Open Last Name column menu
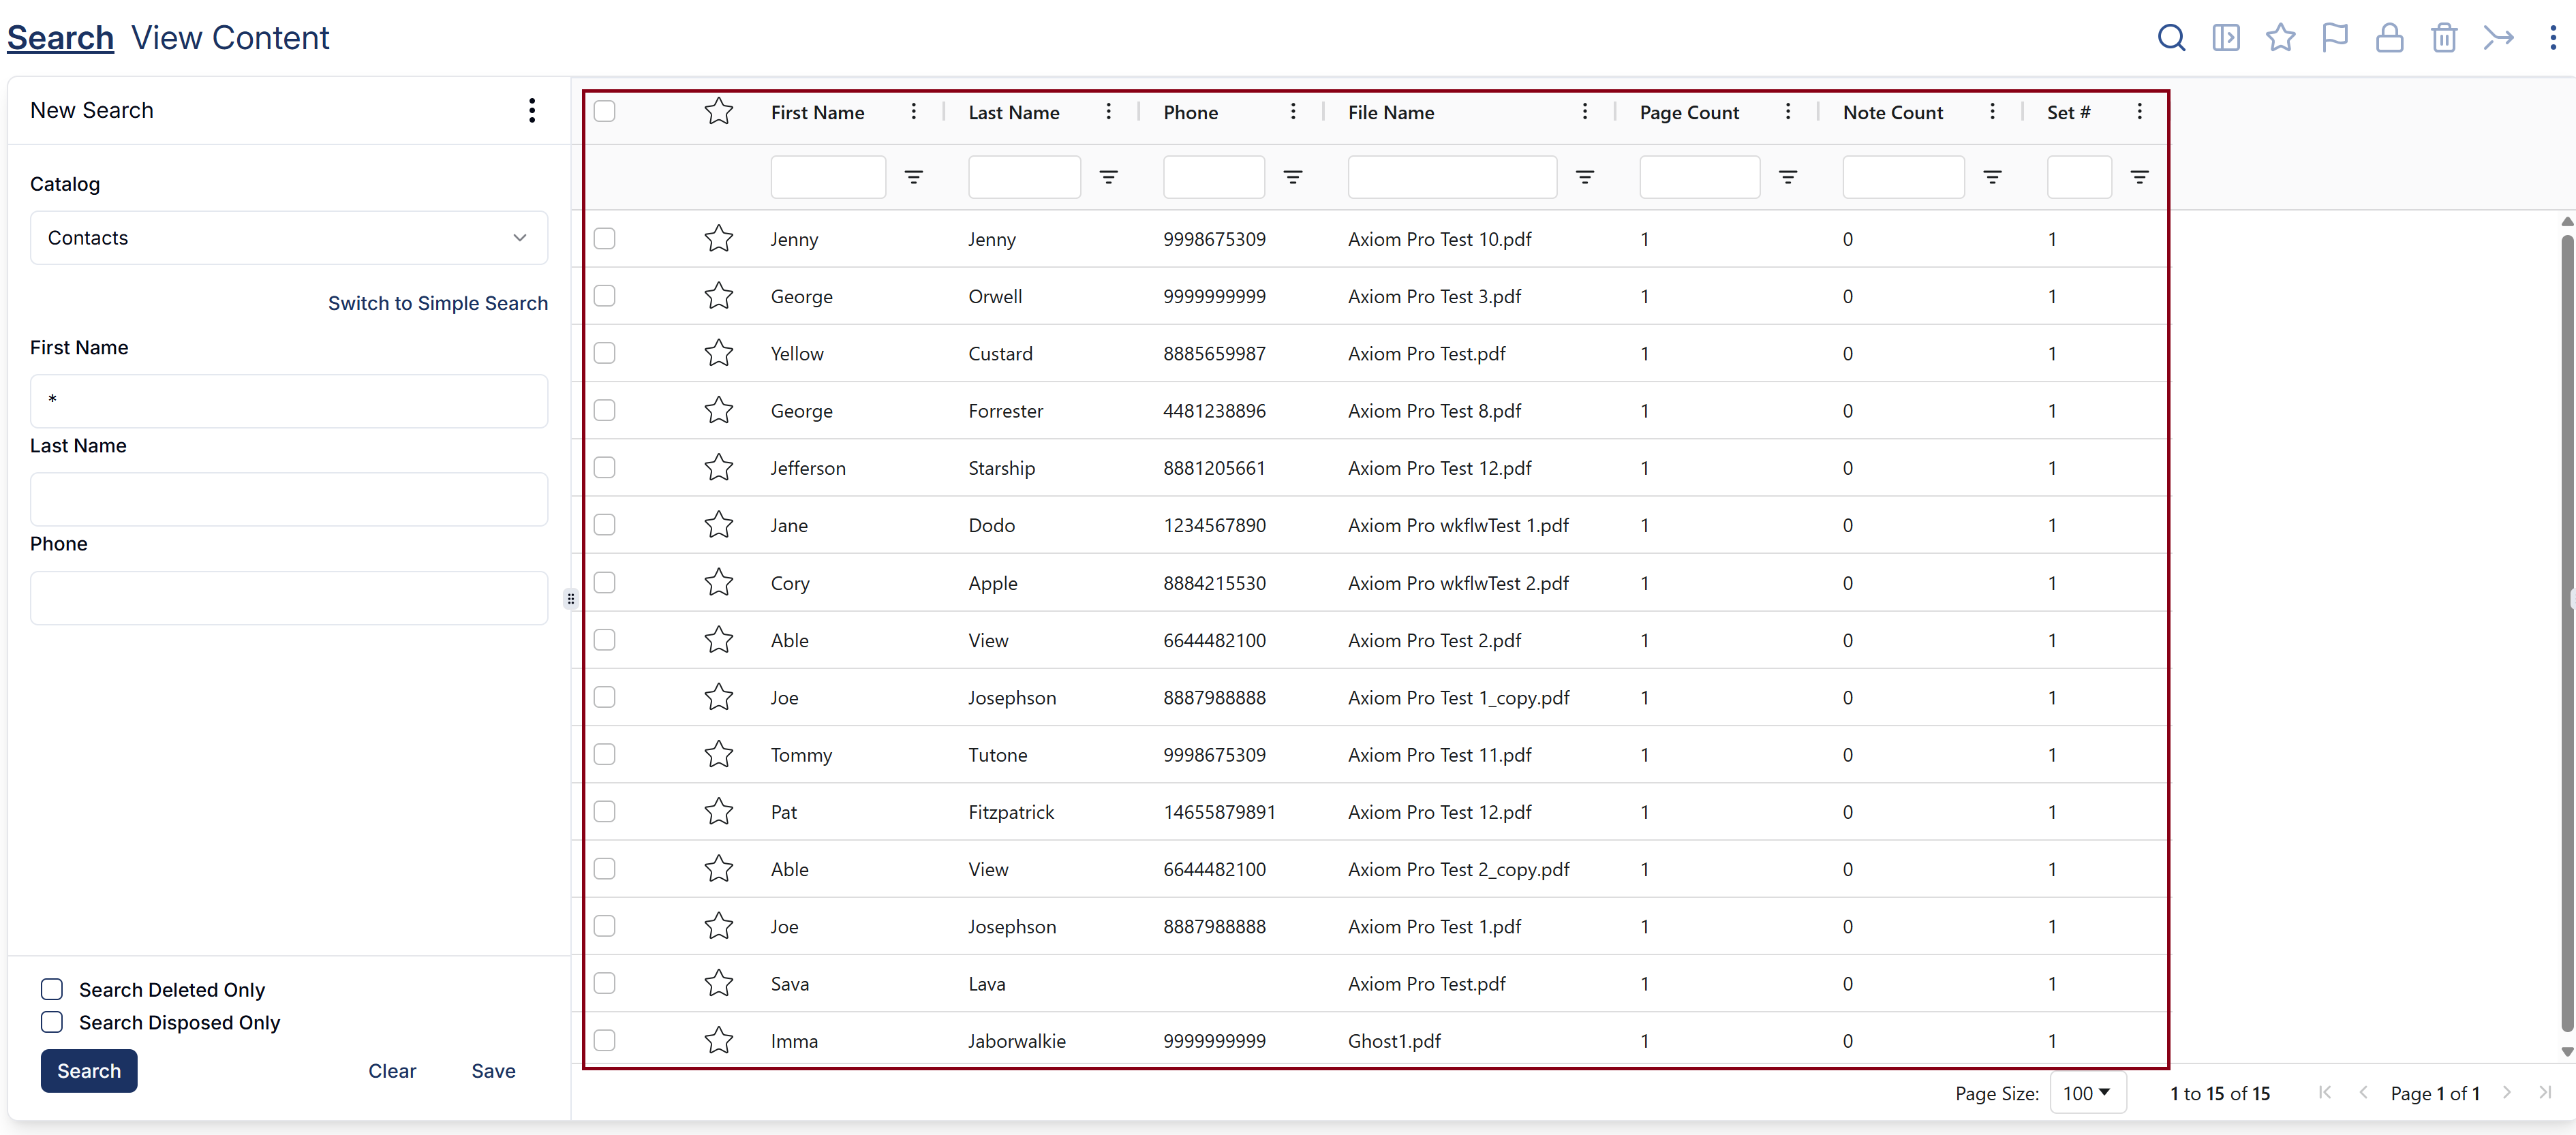Screen dimensions: 2576x1135 coord(1108,111)
